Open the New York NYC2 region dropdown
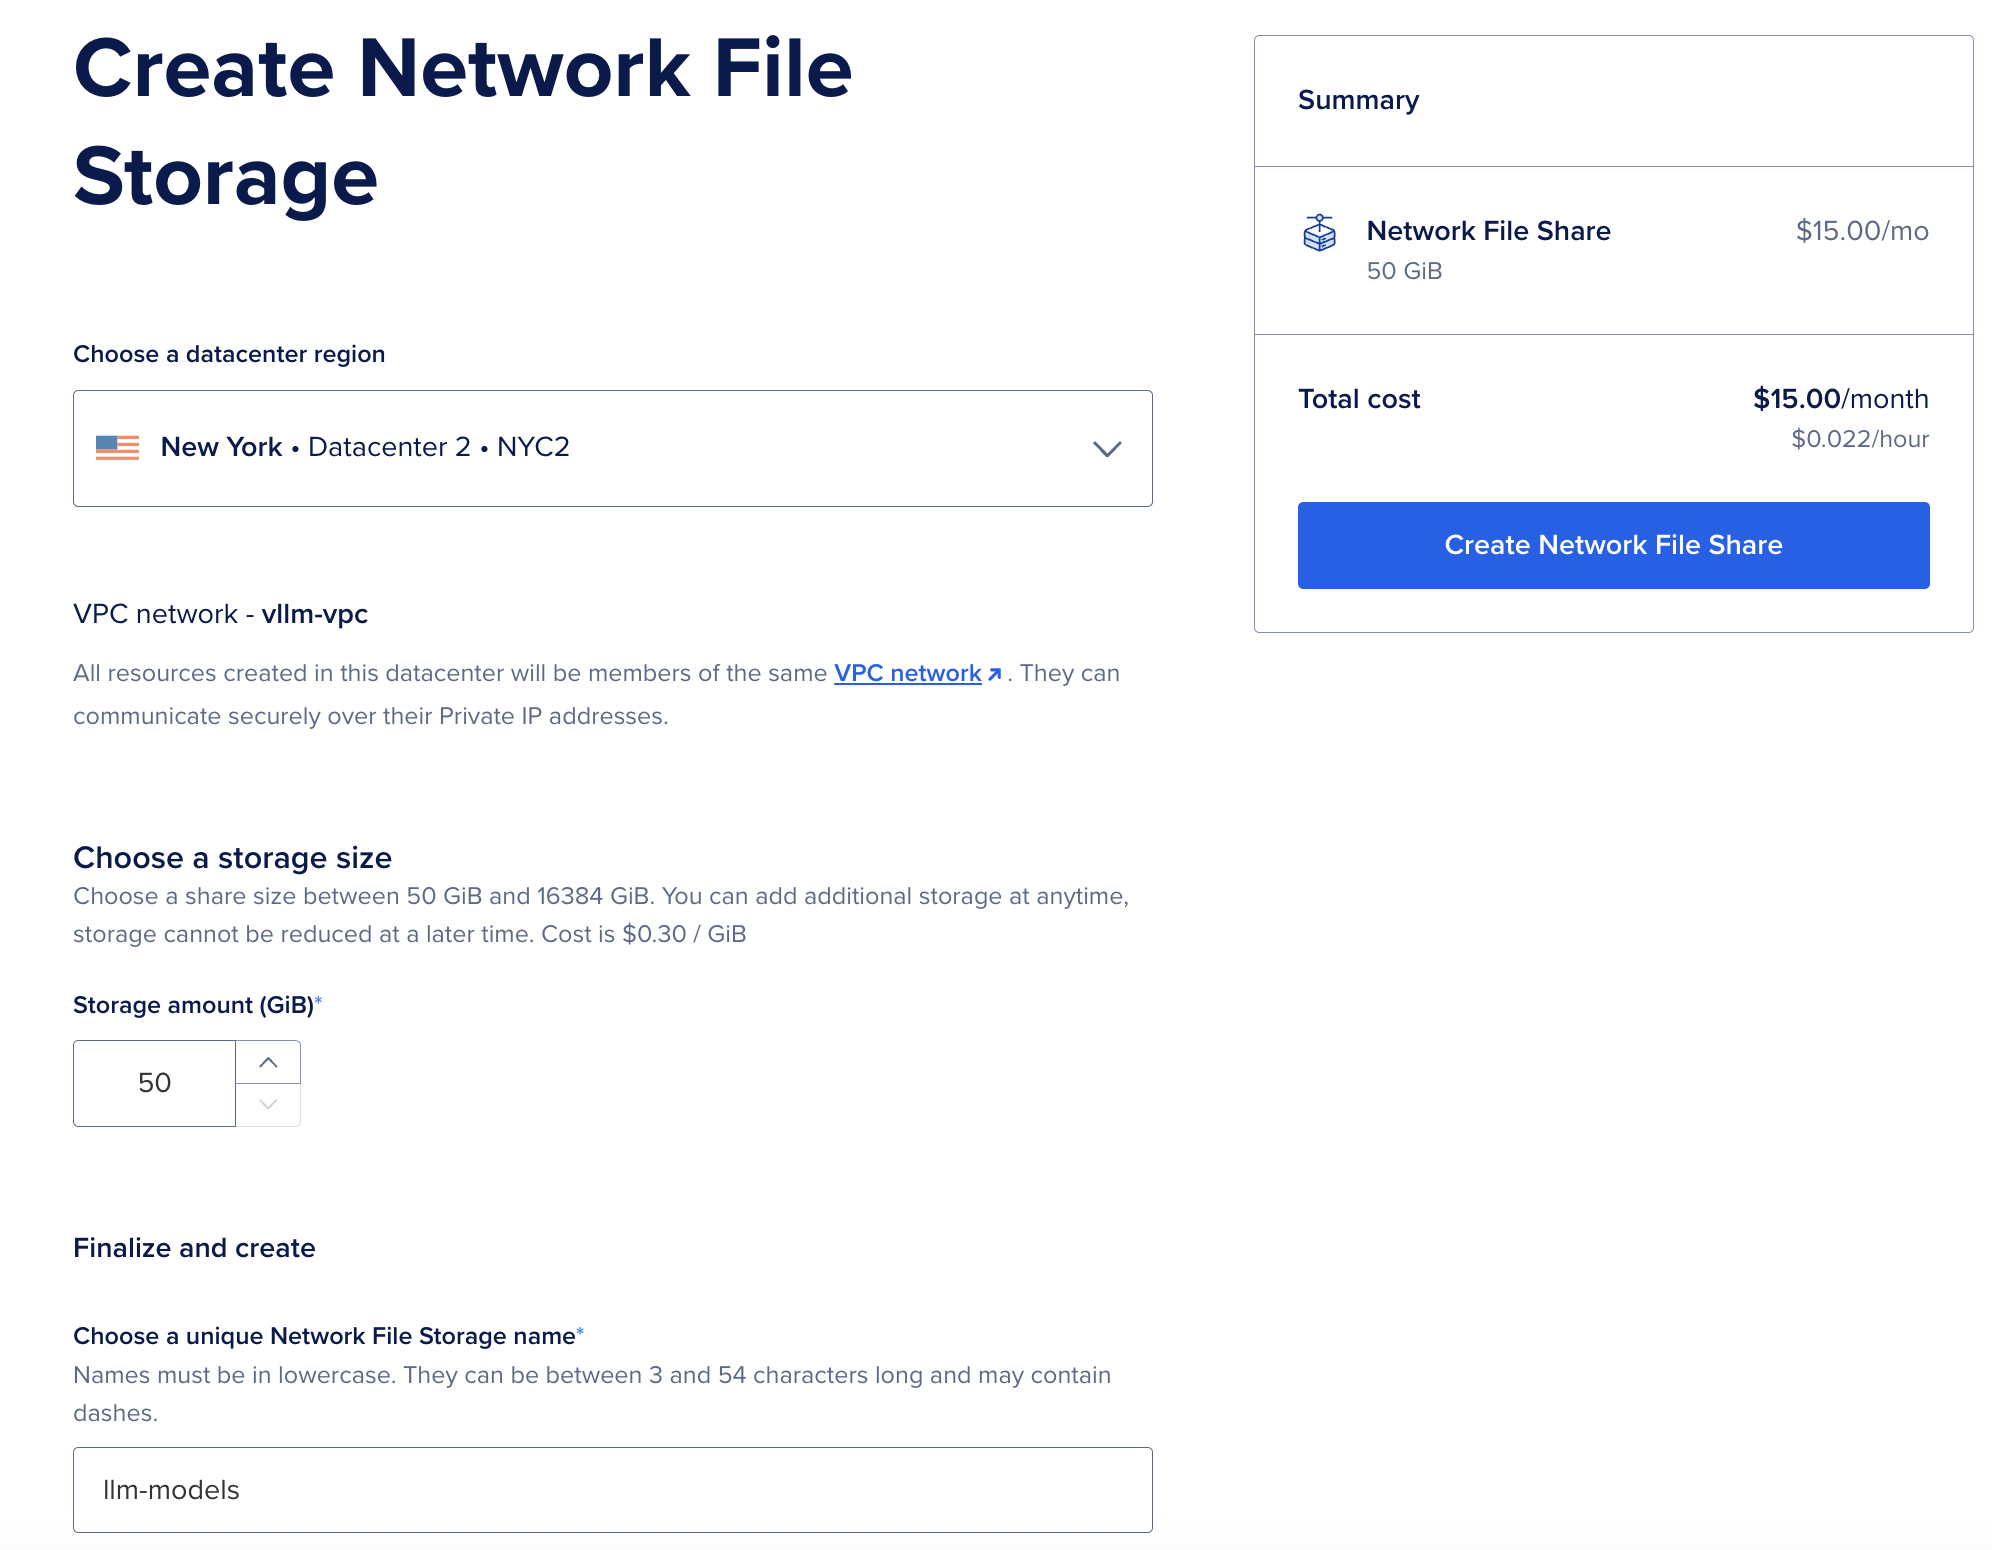The width and height of the screenshot is (1992, 1550). pos(612,448)
